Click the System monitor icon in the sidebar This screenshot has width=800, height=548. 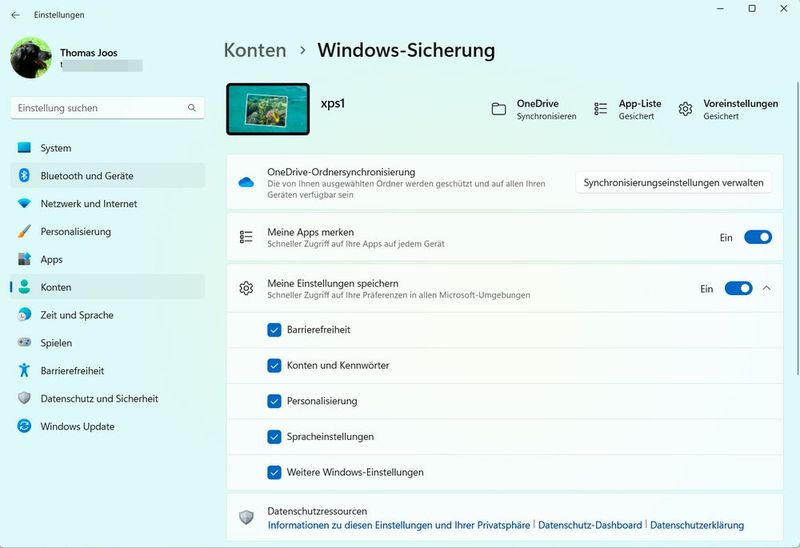(x=24, y=147)
